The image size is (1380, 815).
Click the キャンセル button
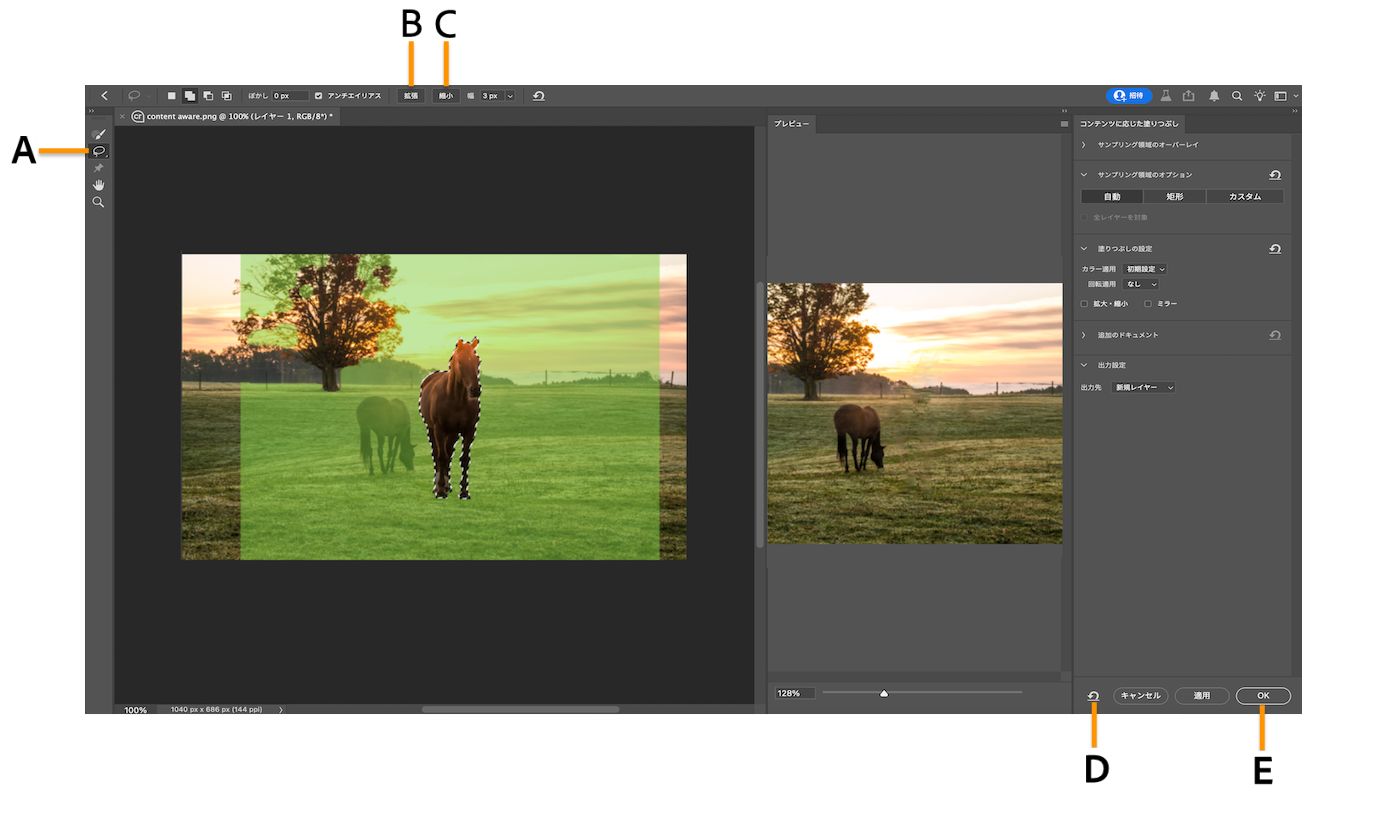[x=1141, y=695]
